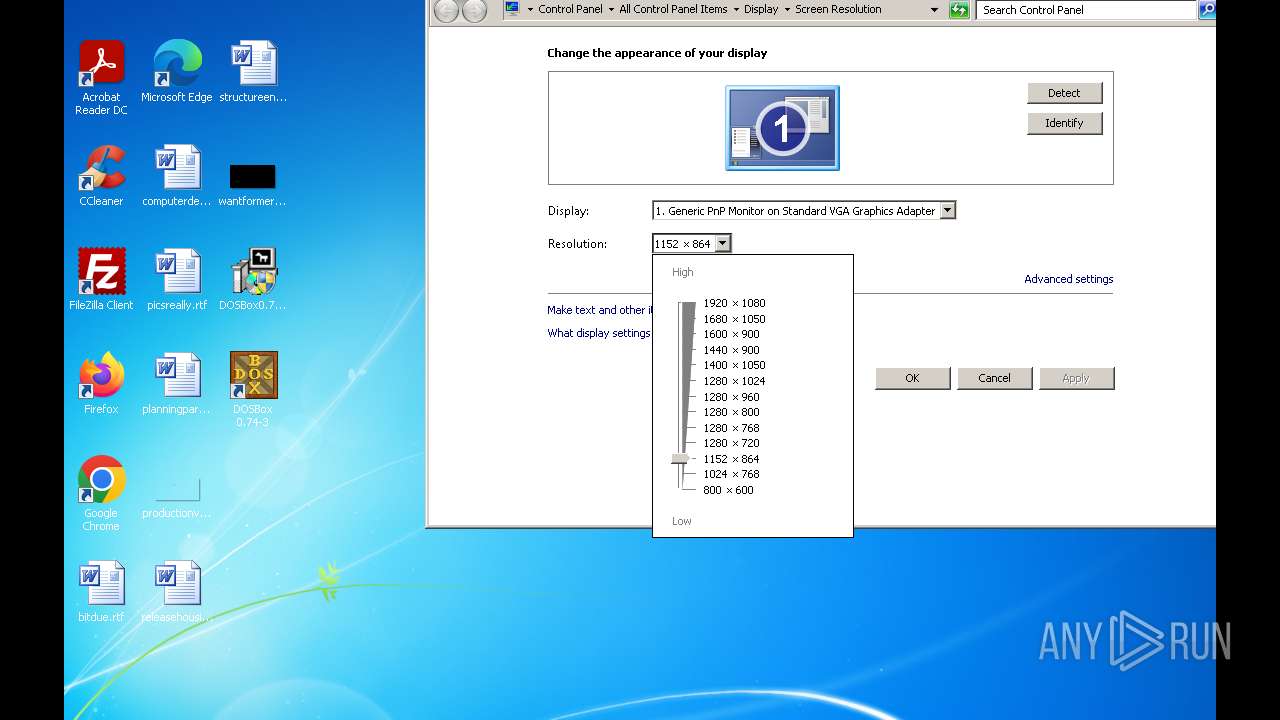
Task: Open the DOSBox0.7 installer icon
Action: tap(253, 279)
